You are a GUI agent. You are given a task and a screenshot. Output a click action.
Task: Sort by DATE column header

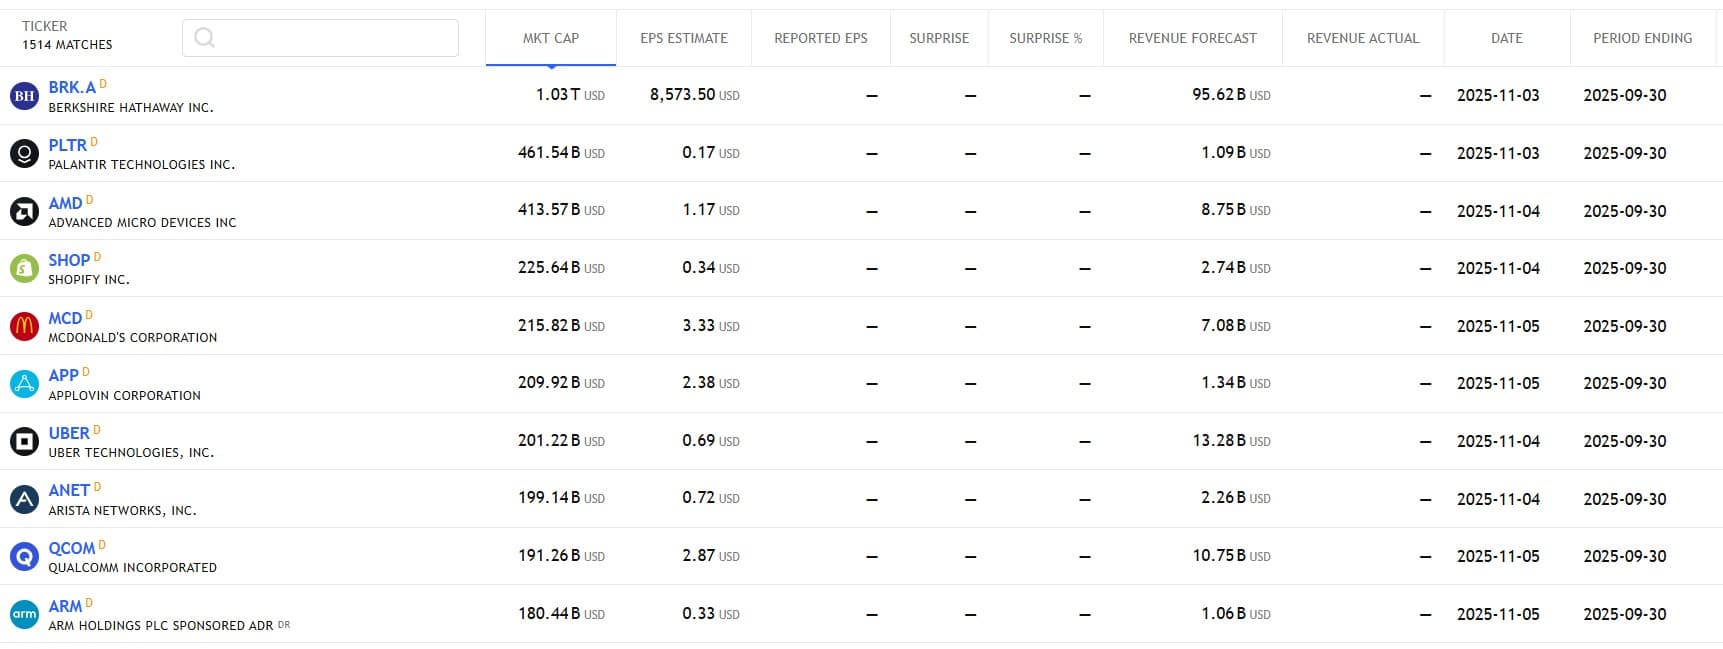coord(1506,38)
